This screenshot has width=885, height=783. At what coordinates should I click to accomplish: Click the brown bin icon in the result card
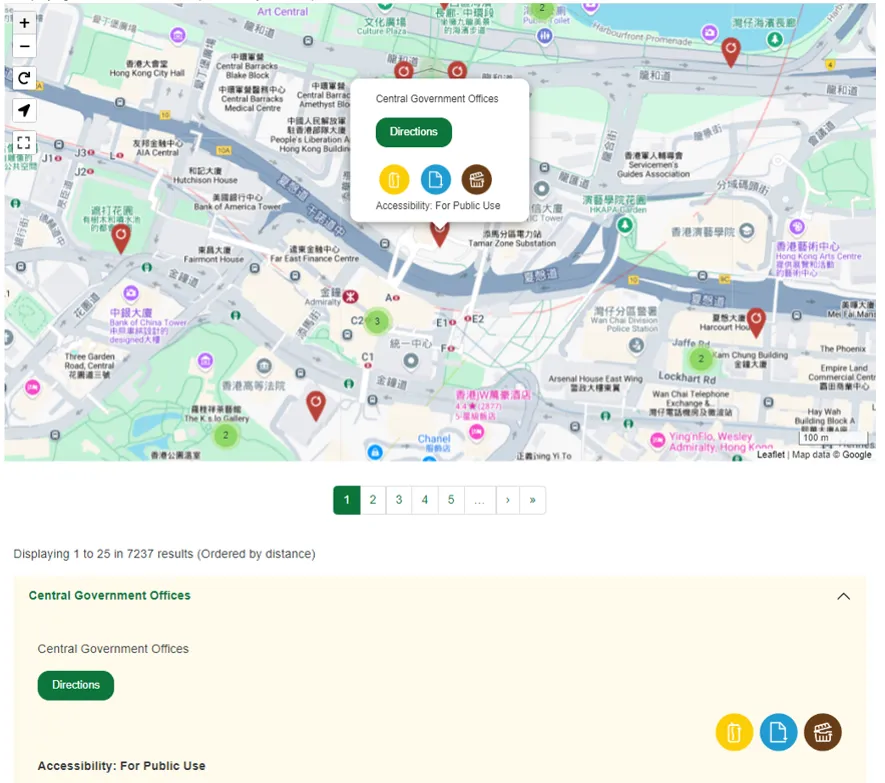point(823,732)
